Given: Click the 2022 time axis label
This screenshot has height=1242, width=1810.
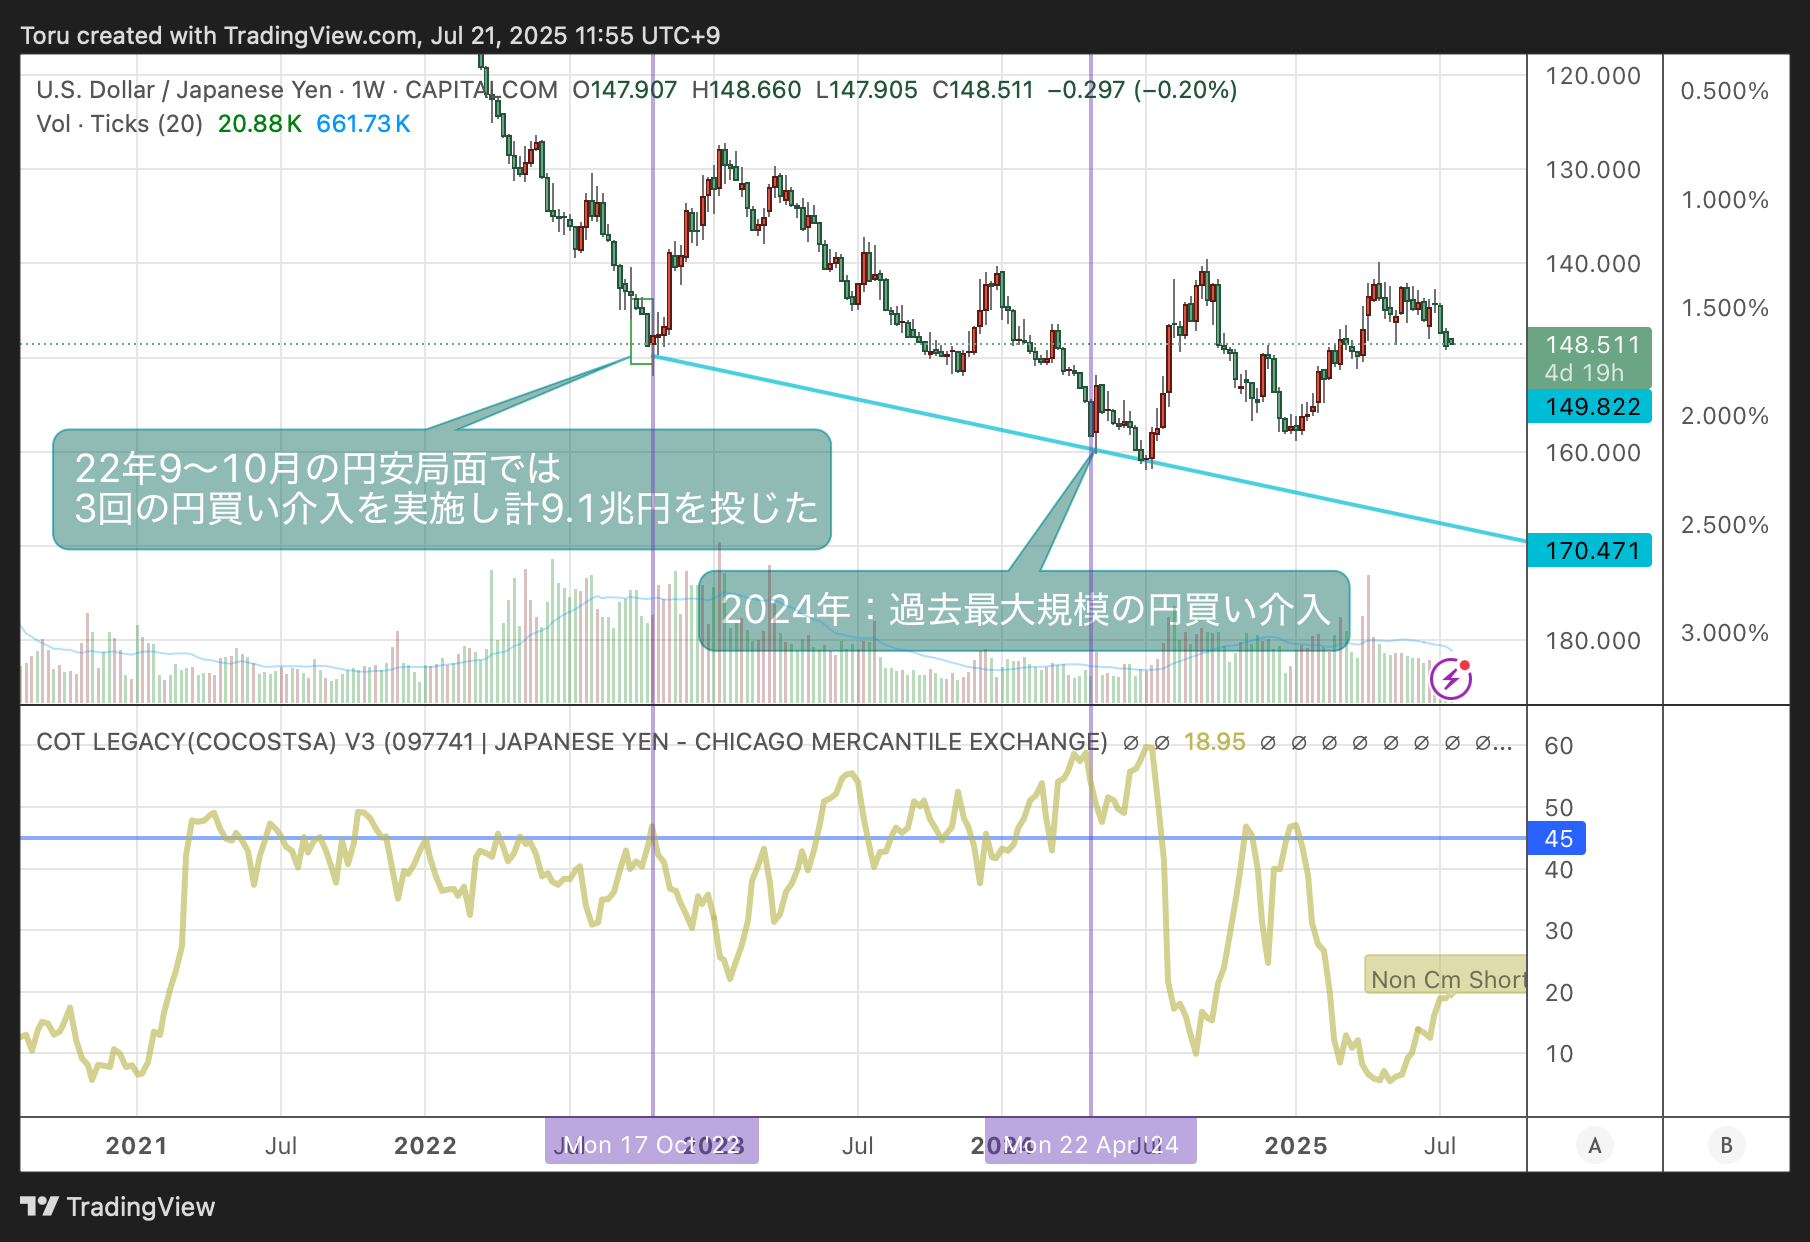Looking at the screenshot, I should tap(425, 1145).
